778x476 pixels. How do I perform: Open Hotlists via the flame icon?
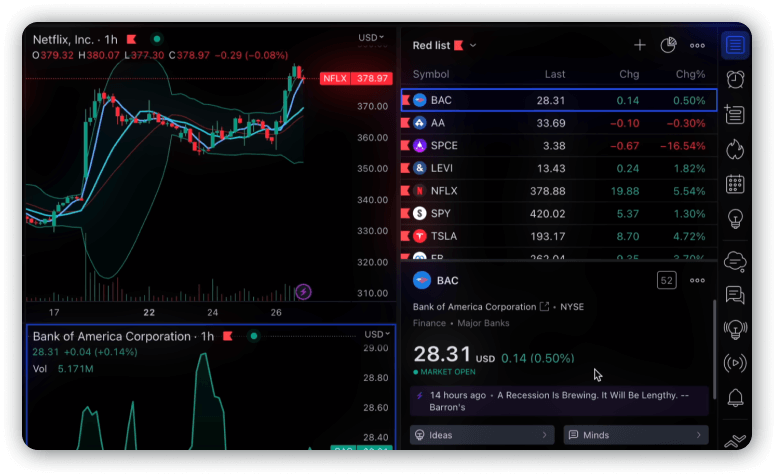coord(735,149)
